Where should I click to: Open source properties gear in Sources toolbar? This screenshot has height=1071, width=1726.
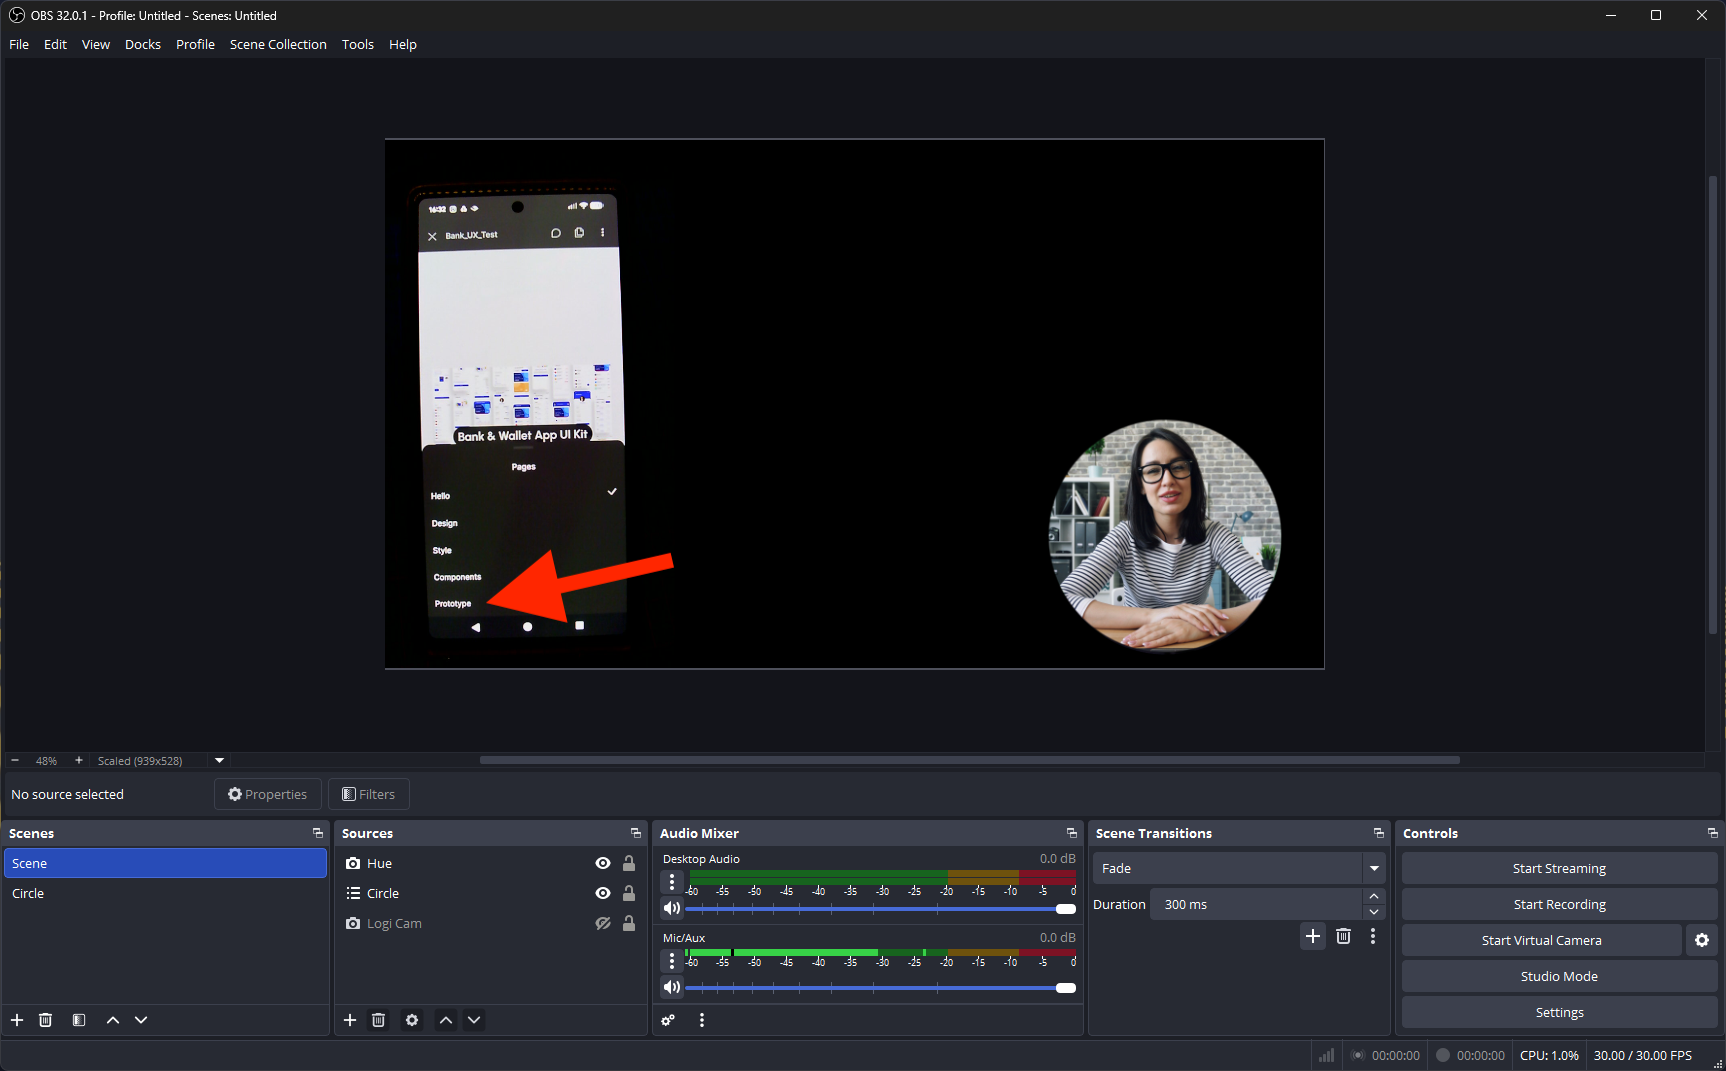point(412,1020)
